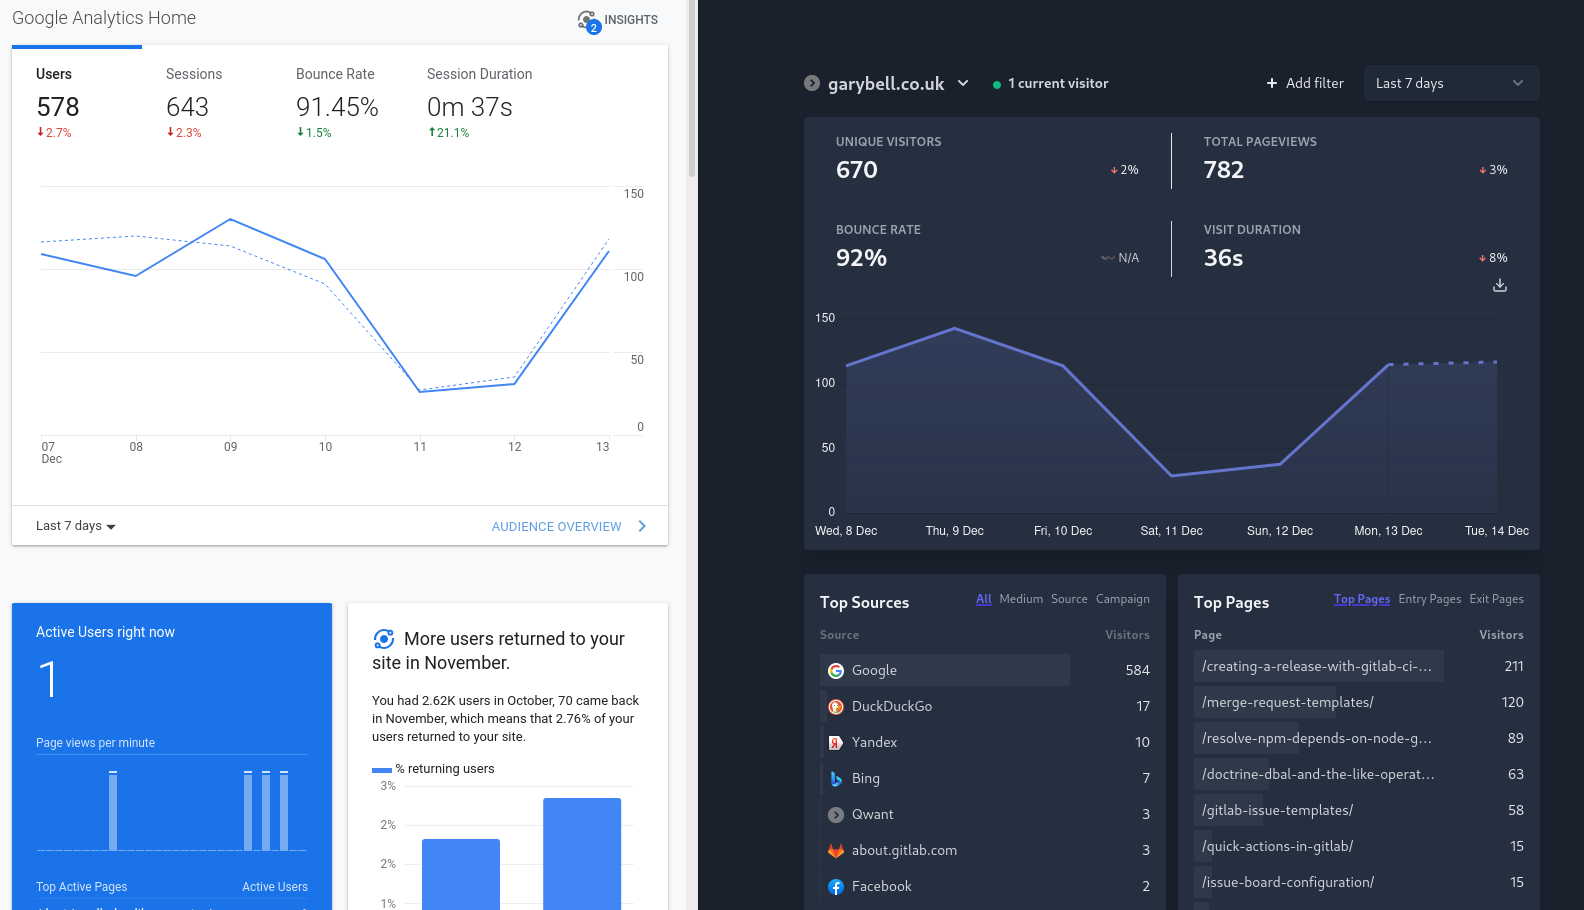Click the Google source icon
This screenshot has width=1584, height=910.
pyautogui.click(x=836, y=671)
